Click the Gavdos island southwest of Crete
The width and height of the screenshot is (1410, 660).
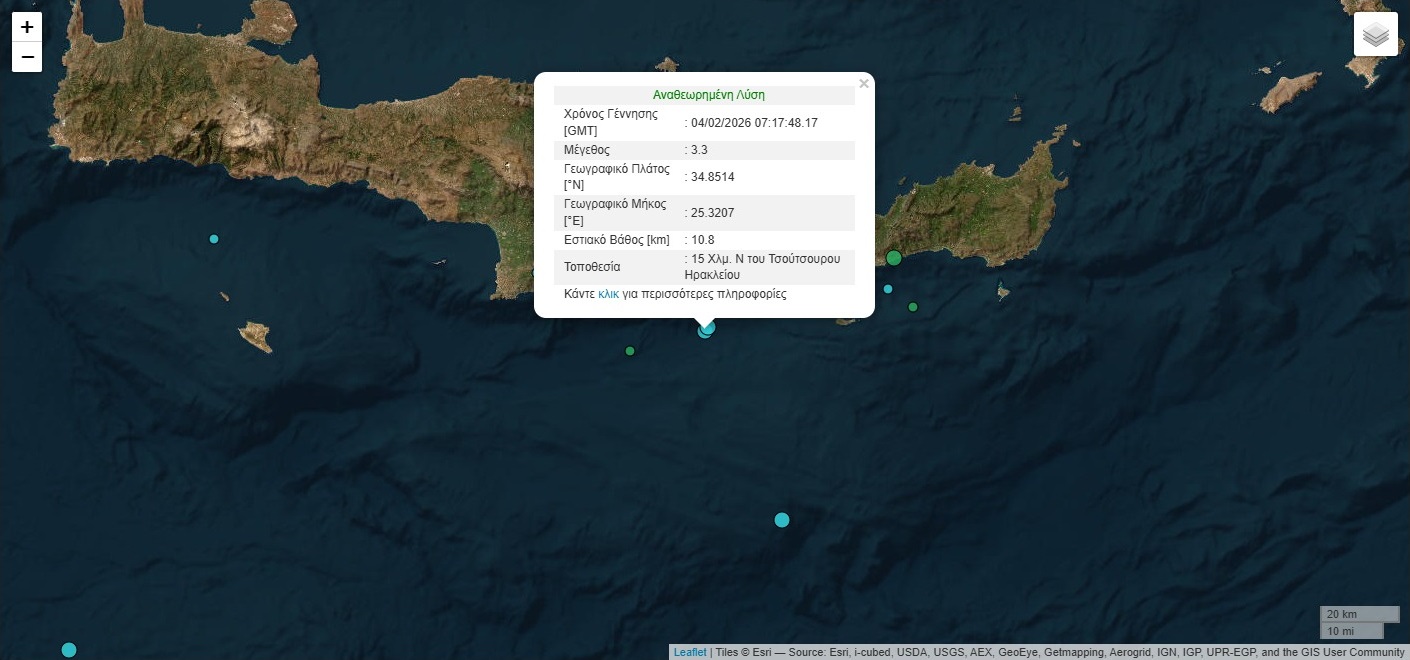[x=256, y=336]
